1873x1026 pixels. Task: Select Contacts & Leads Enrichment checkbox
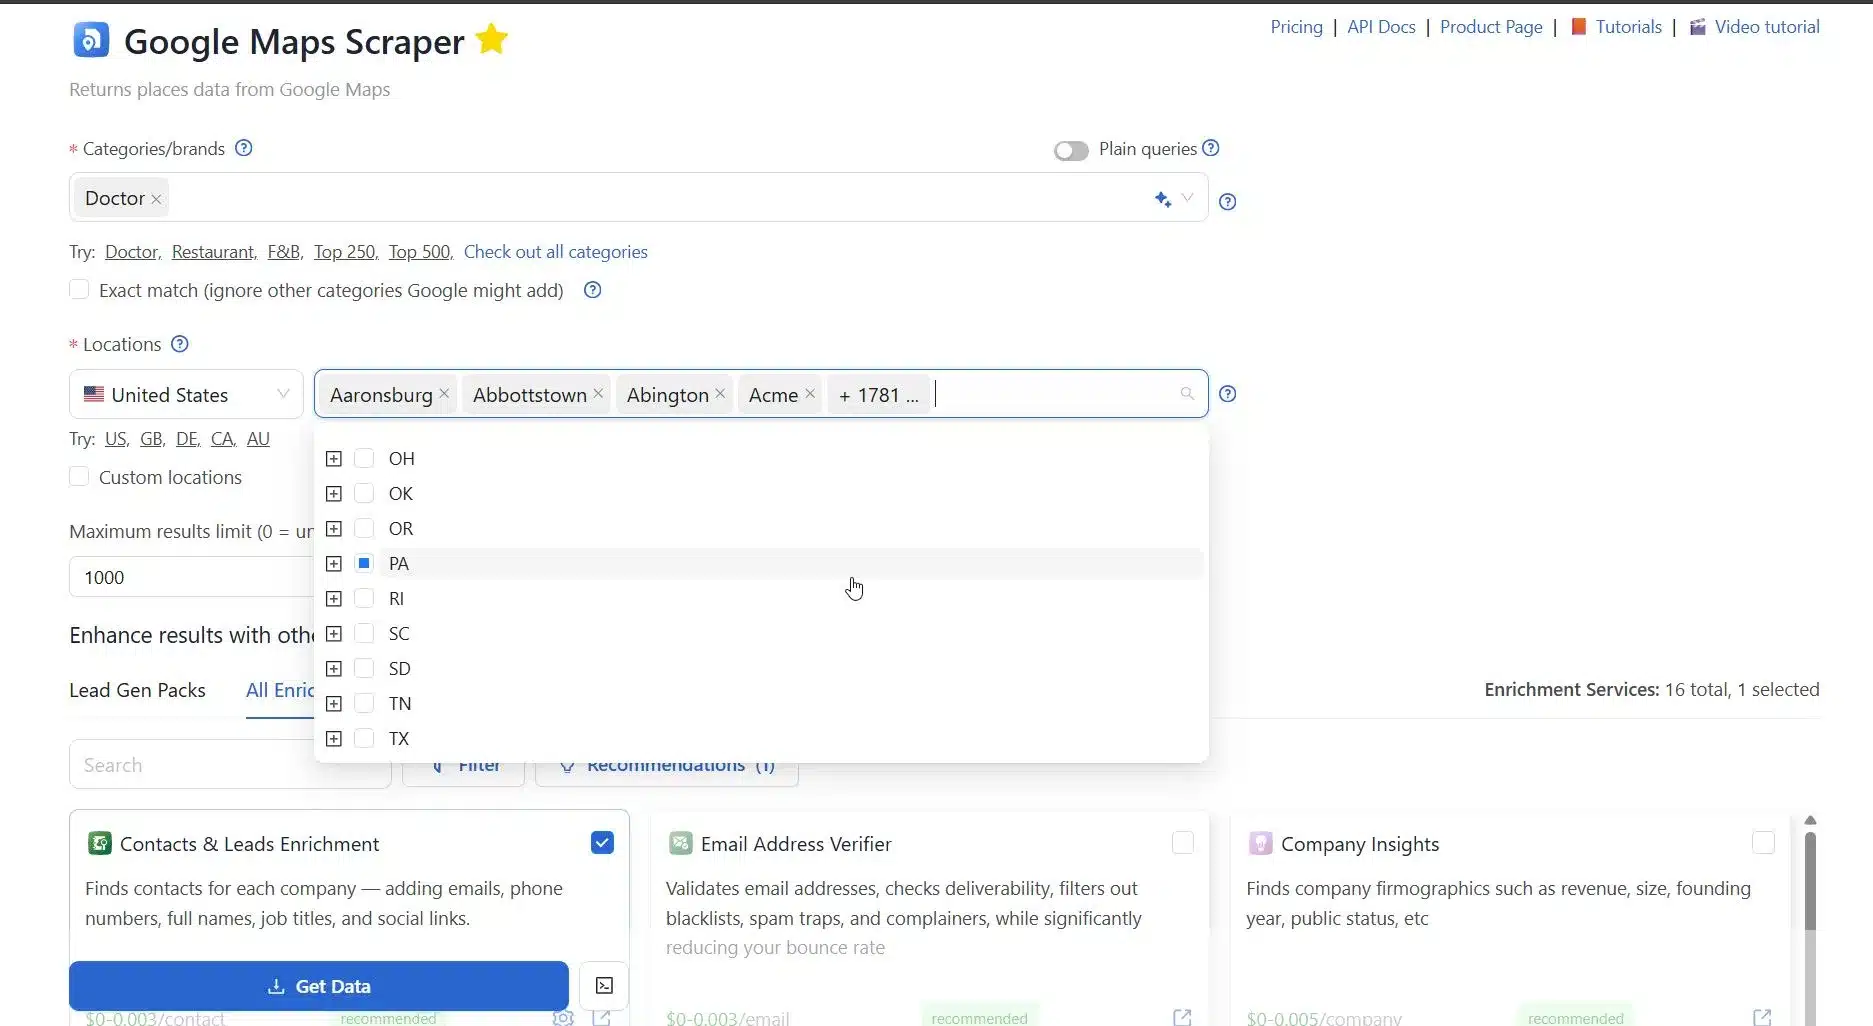tap(602, 843)
